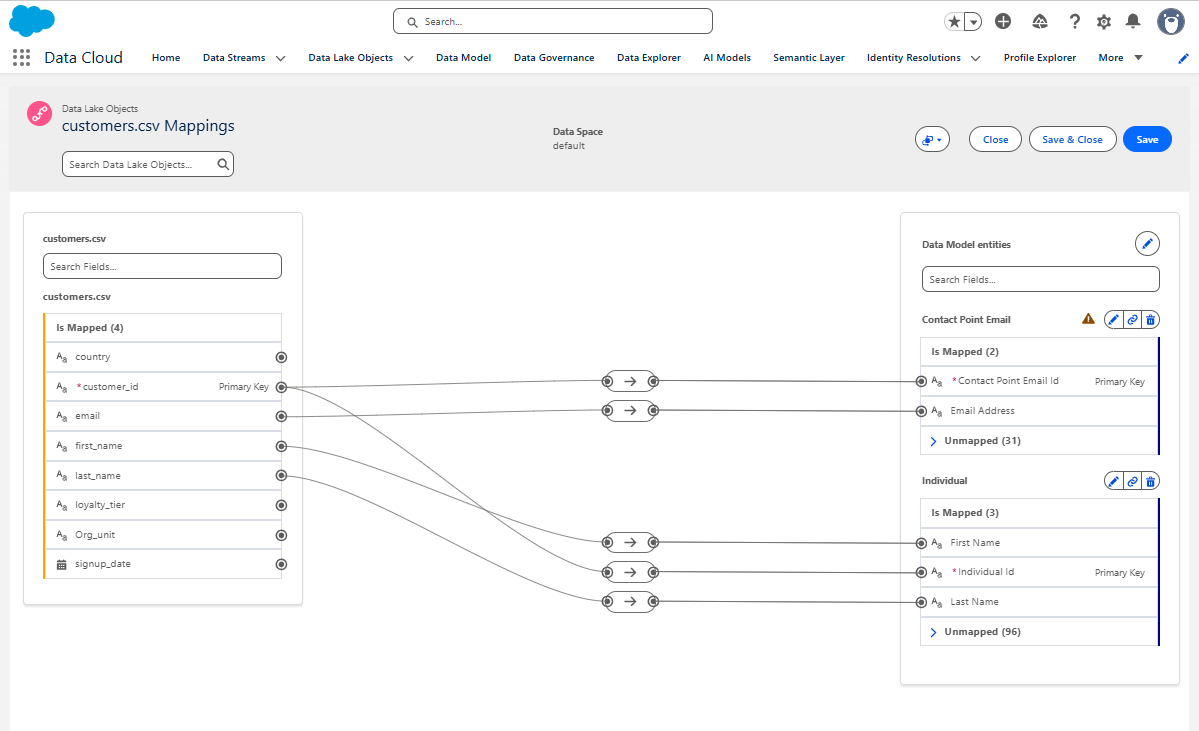
Task: Open the Trailhead guidance icon
Action: click(x=1040, y=21)
